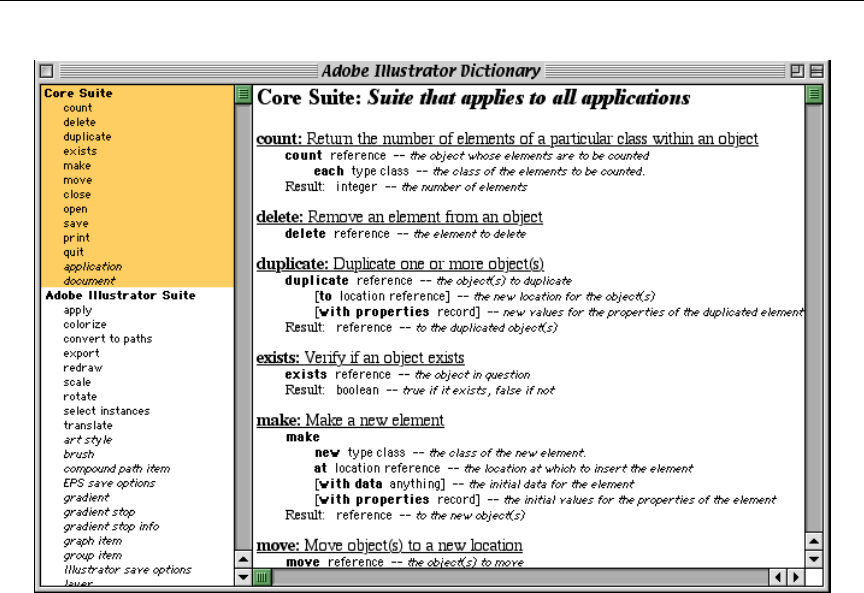
Task: Select 'apply' command in list
Action: (78, 310)
